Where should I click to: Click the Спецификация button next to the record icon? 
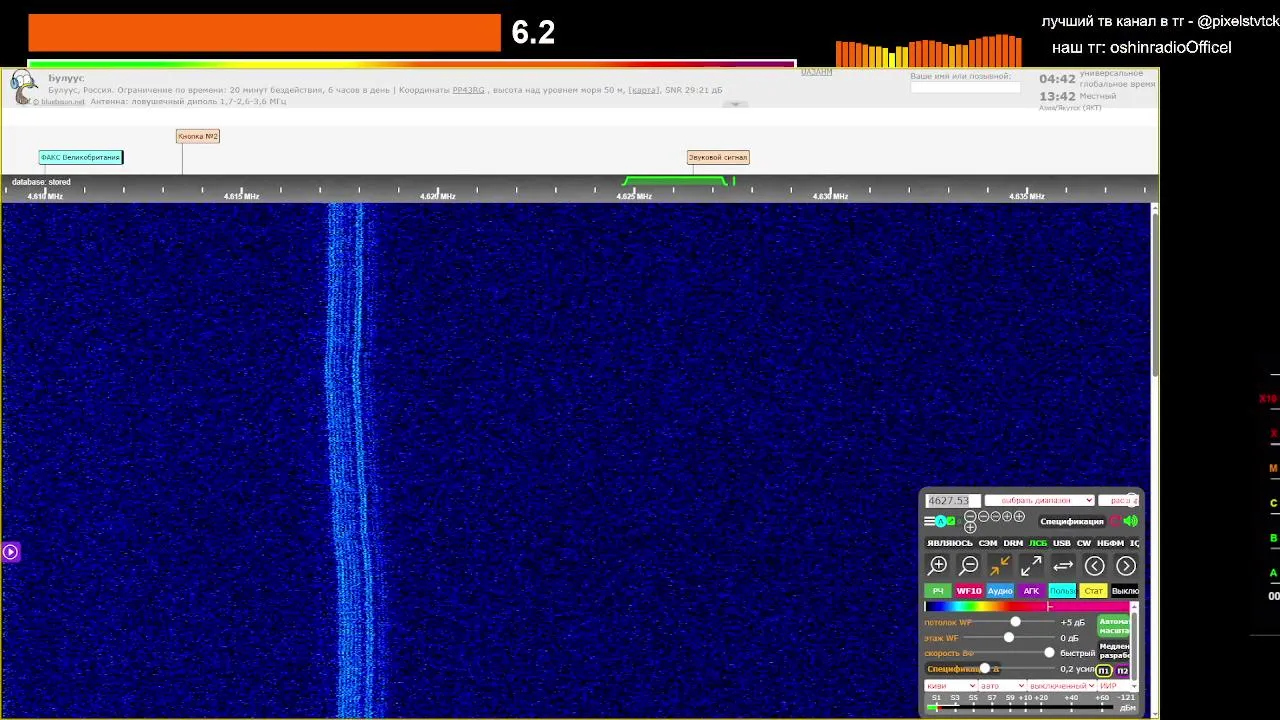(1072, 521)
